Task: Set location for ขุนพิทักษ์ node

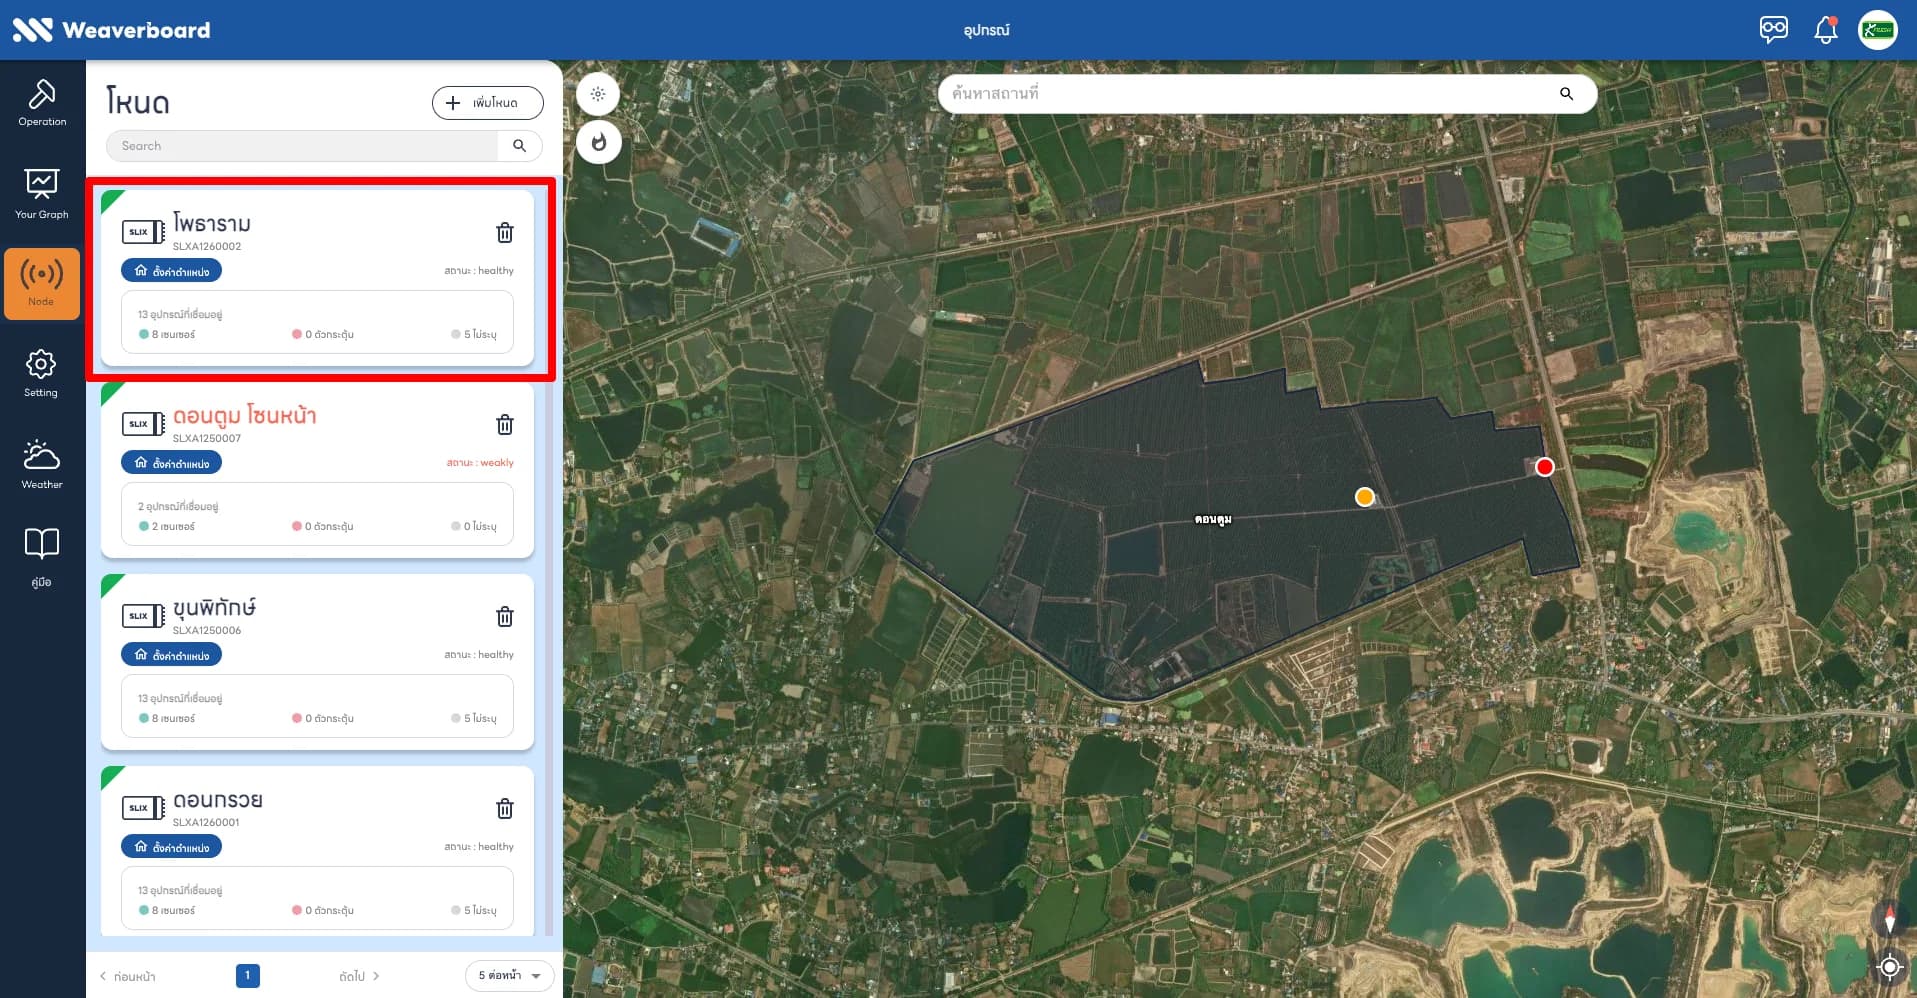Action: pyautogui.click(x=172, y=655)
